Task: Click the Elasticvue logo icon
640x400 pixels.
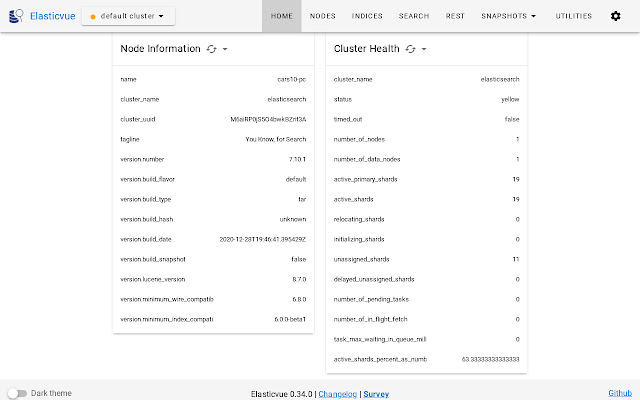Action: 16,16
